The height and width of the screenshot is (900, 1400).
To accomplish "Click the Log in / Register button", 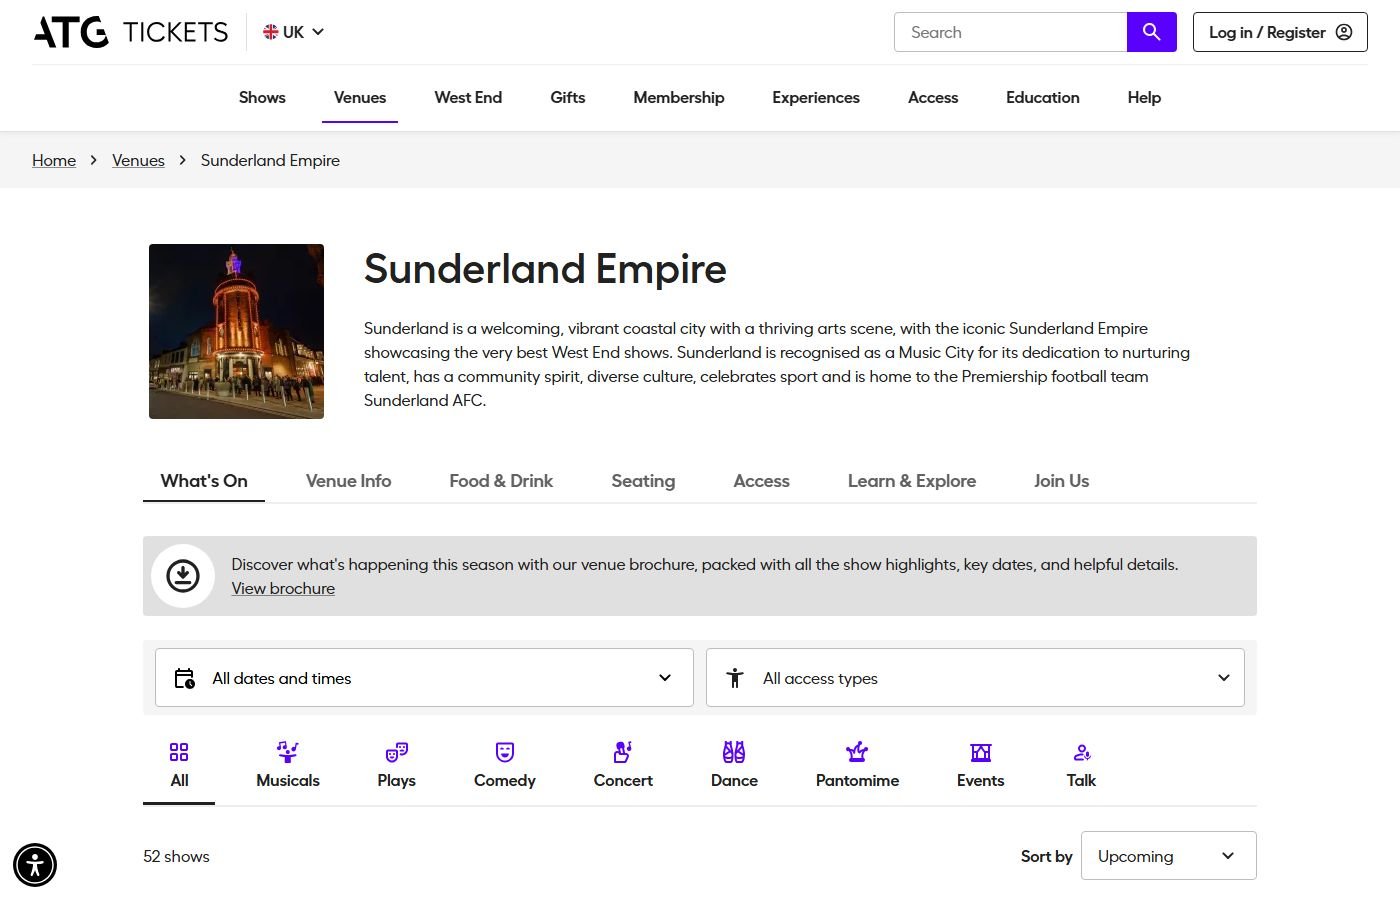I will tap(1280, 32).
